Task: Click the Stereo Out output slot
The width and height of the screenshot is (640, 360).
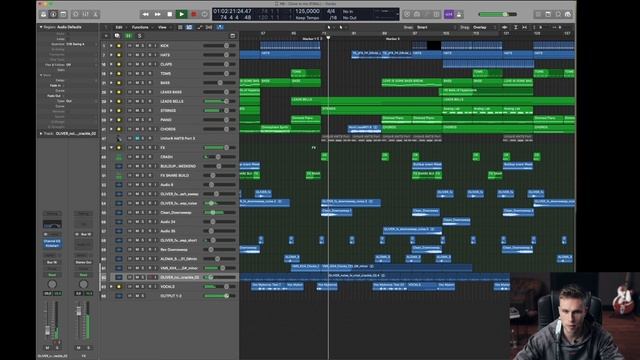Action: pos(83,262)
